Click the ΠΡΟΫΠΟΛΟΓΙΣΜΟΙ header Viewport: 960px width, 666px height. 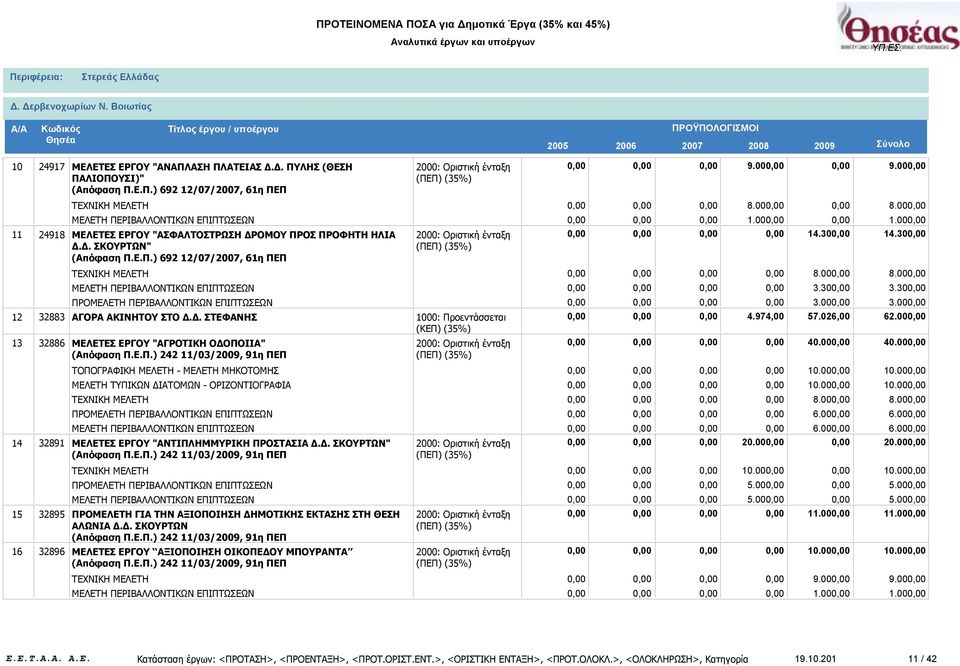click(715, 128)
